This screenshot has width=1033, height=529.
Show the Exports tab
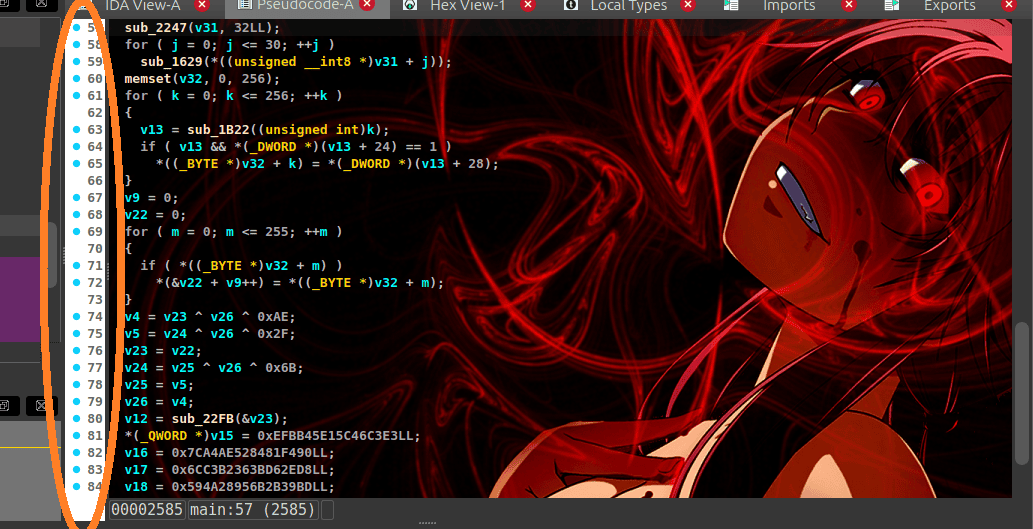949,6
